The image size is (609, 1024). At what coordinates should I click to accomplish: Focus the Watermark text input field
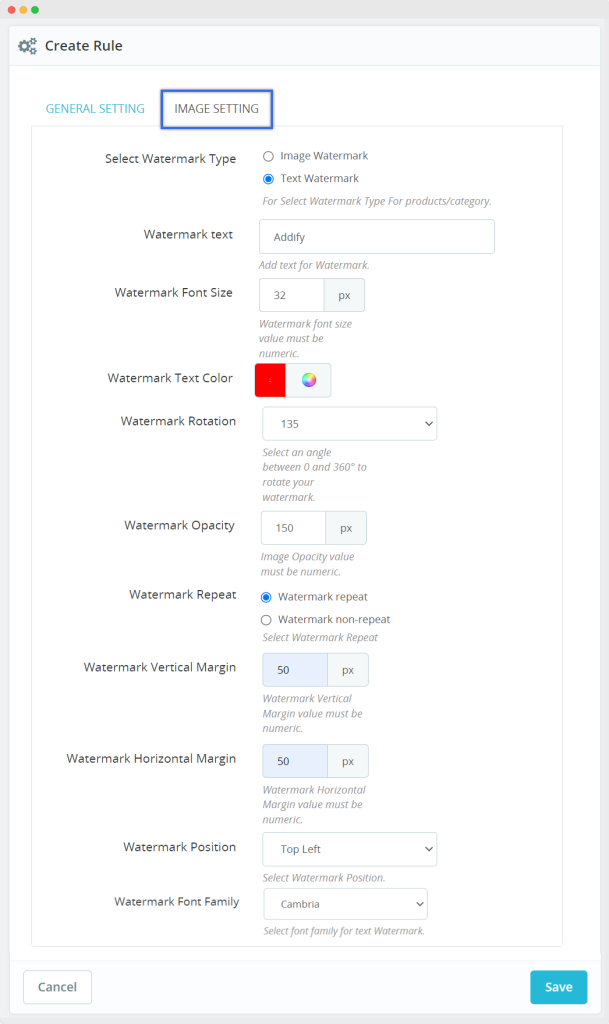pos(377,237)
